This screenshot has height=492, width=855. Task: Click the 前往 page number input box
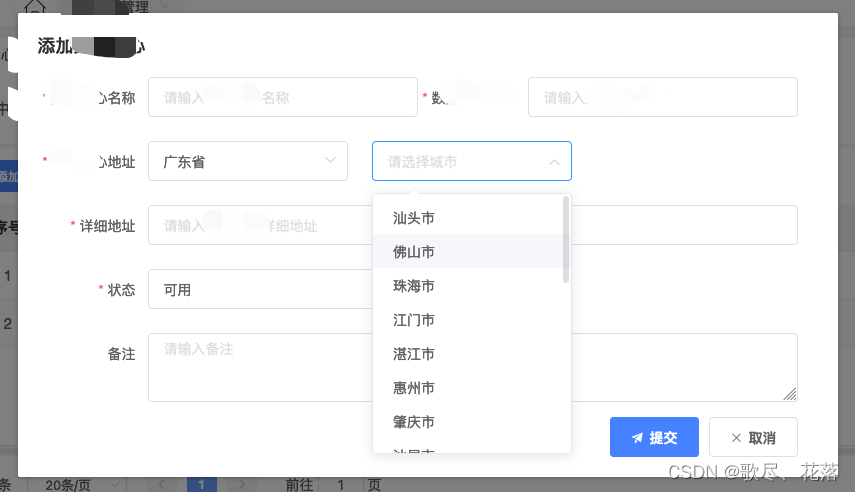[x=341, y=484]
